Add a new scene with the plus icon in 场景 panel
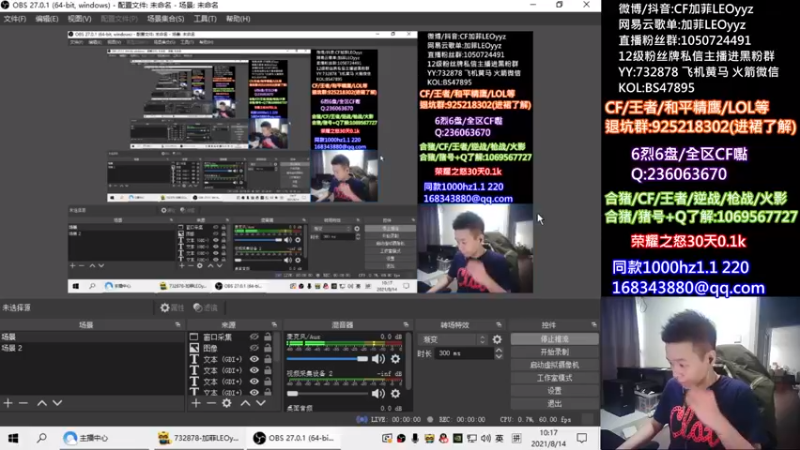The width and height of the screenshot is (800, 450). tap(8, 403)
